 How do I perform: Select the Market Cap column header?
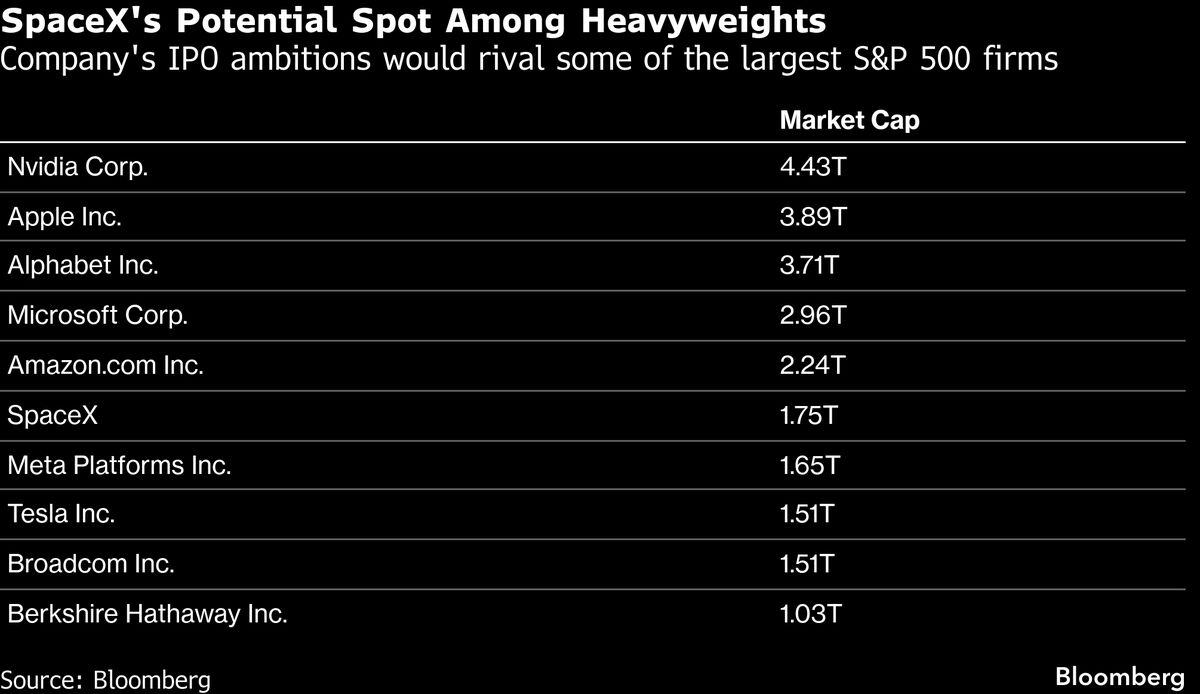click(x=849, y=120)
